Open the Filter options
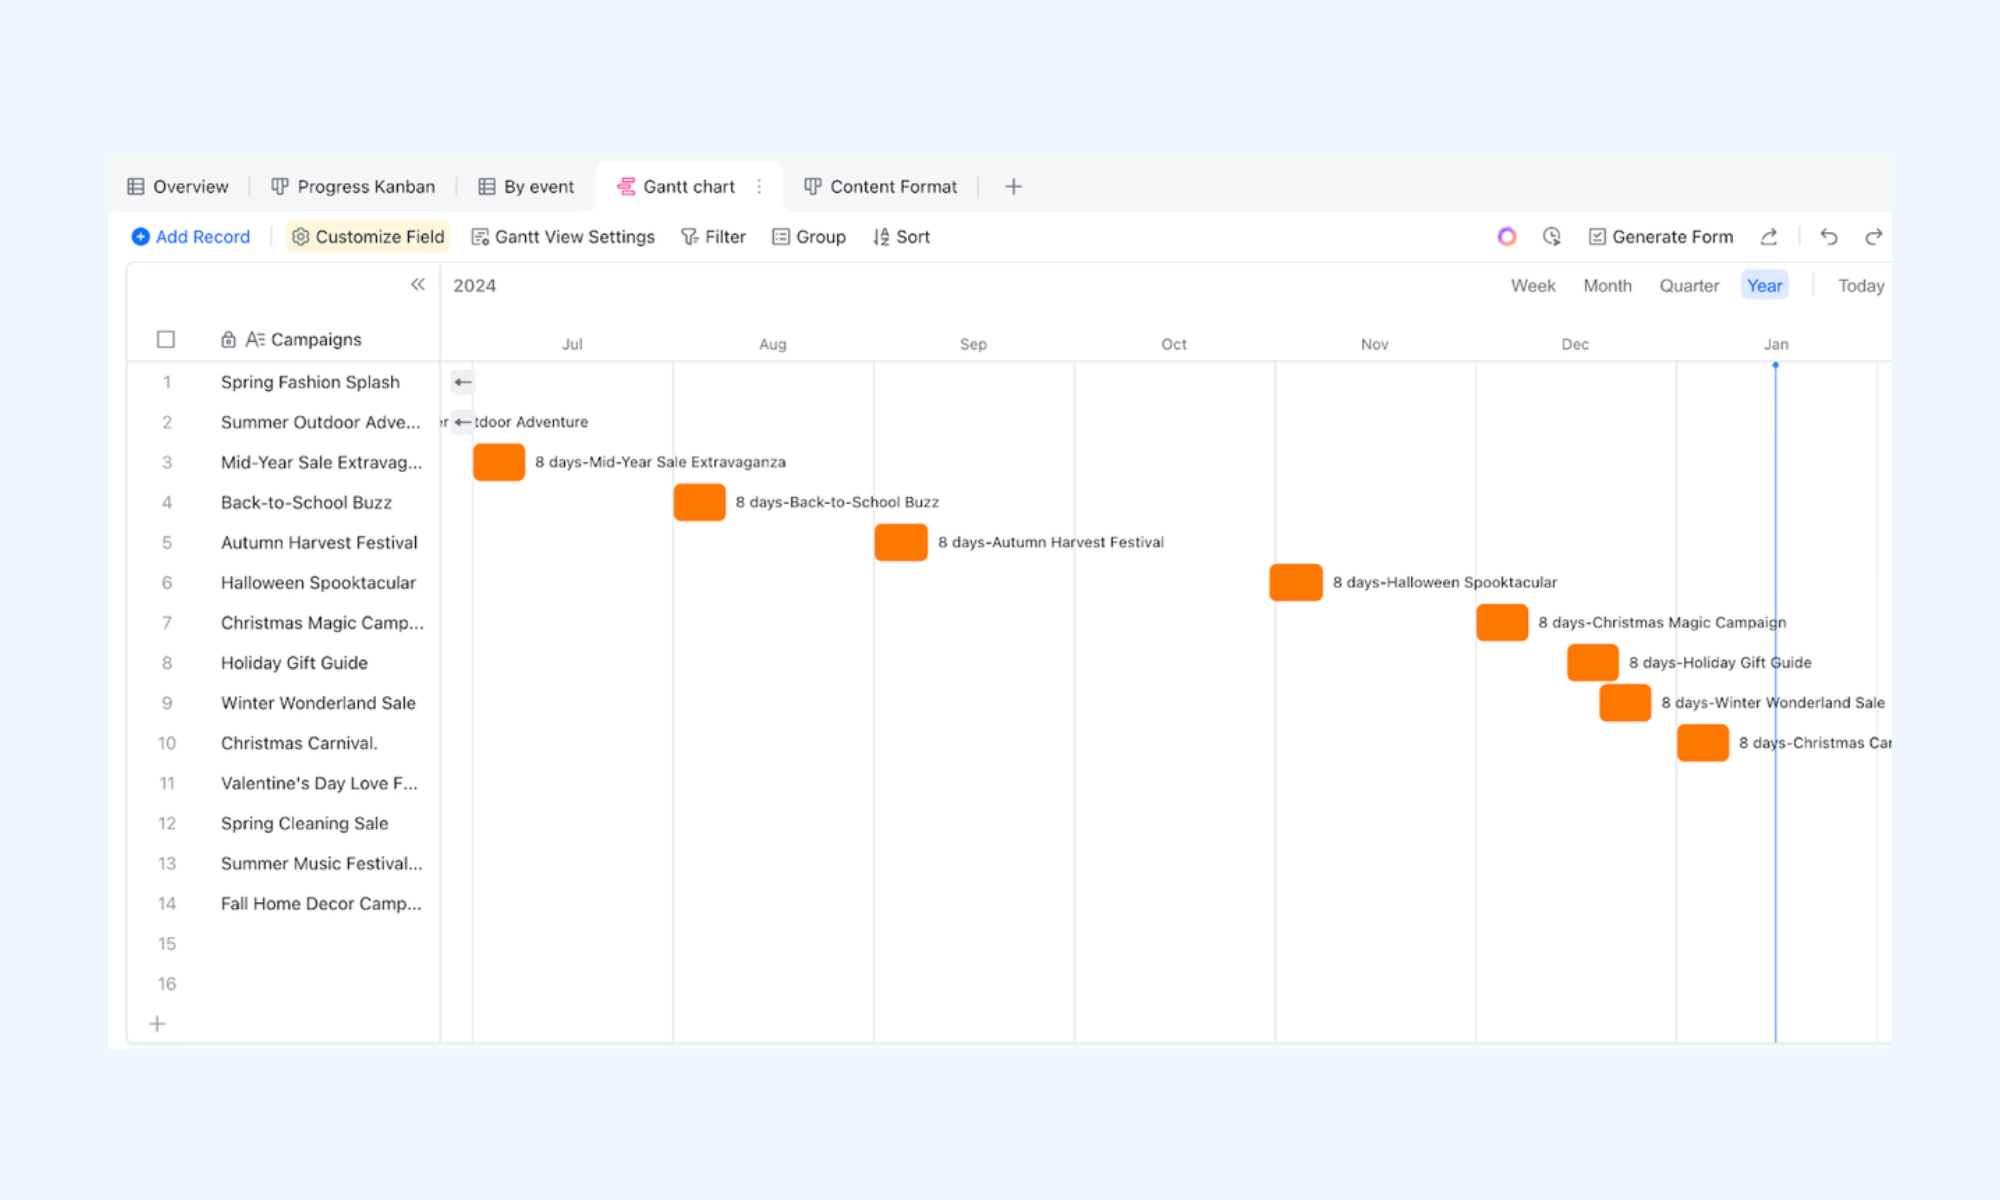The height and width of the screenshot is (1200, 2000). coord(713,237)
